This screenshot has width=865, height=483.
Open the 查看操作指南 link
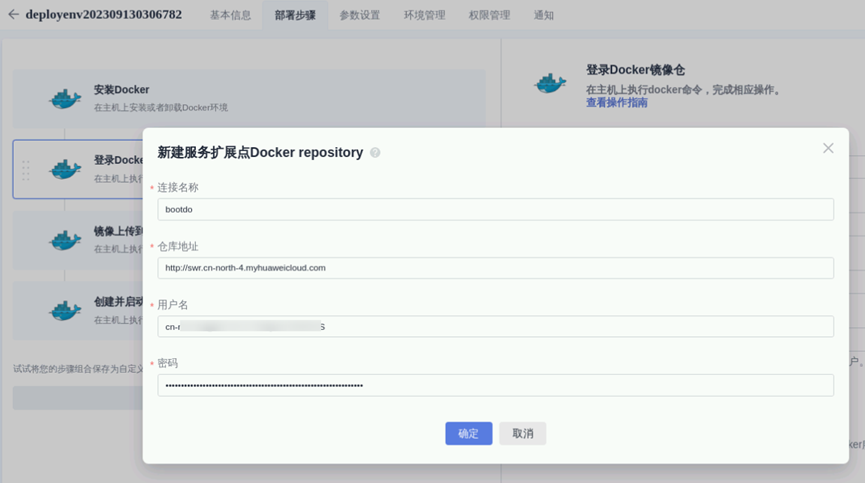[617, 103]
